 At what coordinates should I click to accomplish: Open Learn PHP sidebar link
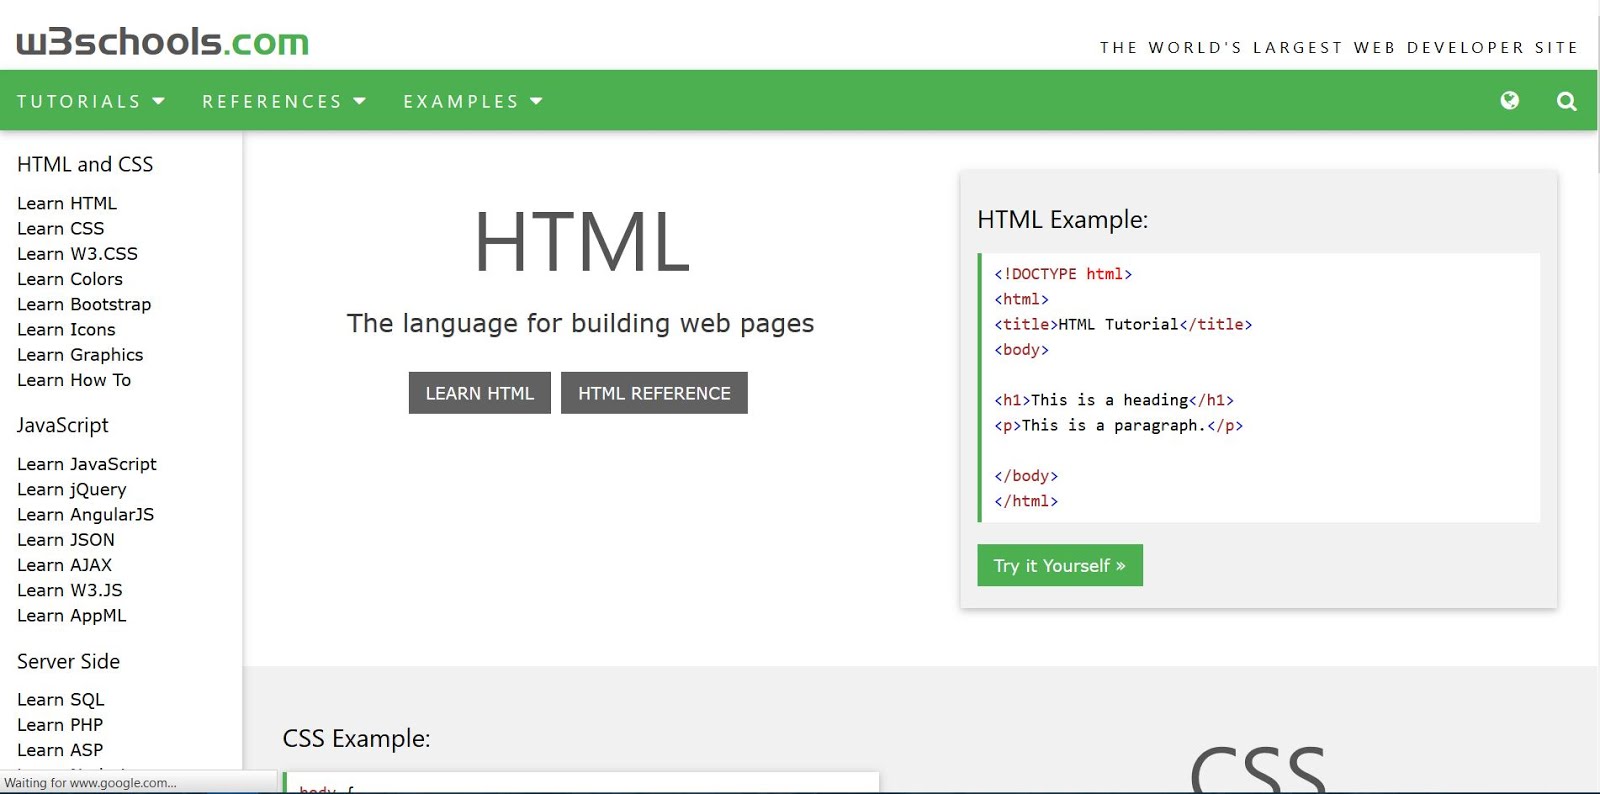[x=60, y=725]
